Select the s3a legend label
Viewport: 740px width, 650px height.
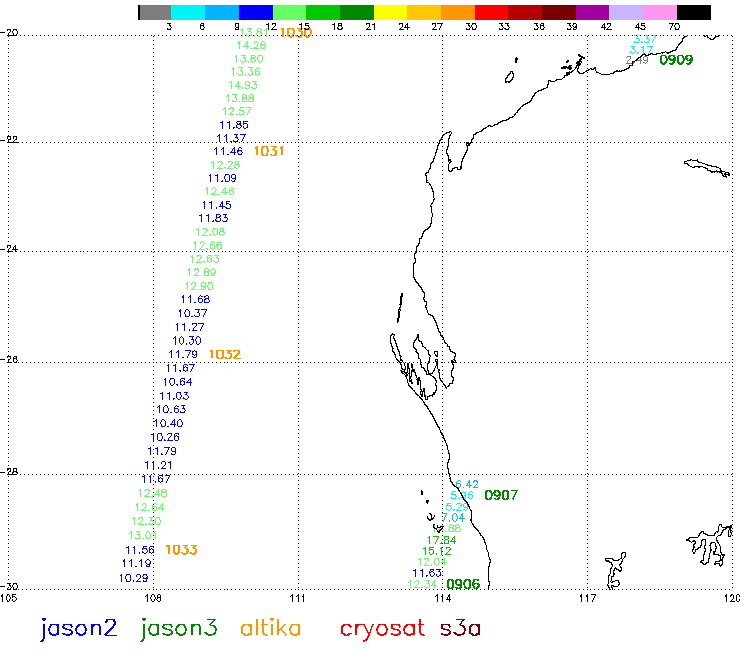tap(461, 629)
